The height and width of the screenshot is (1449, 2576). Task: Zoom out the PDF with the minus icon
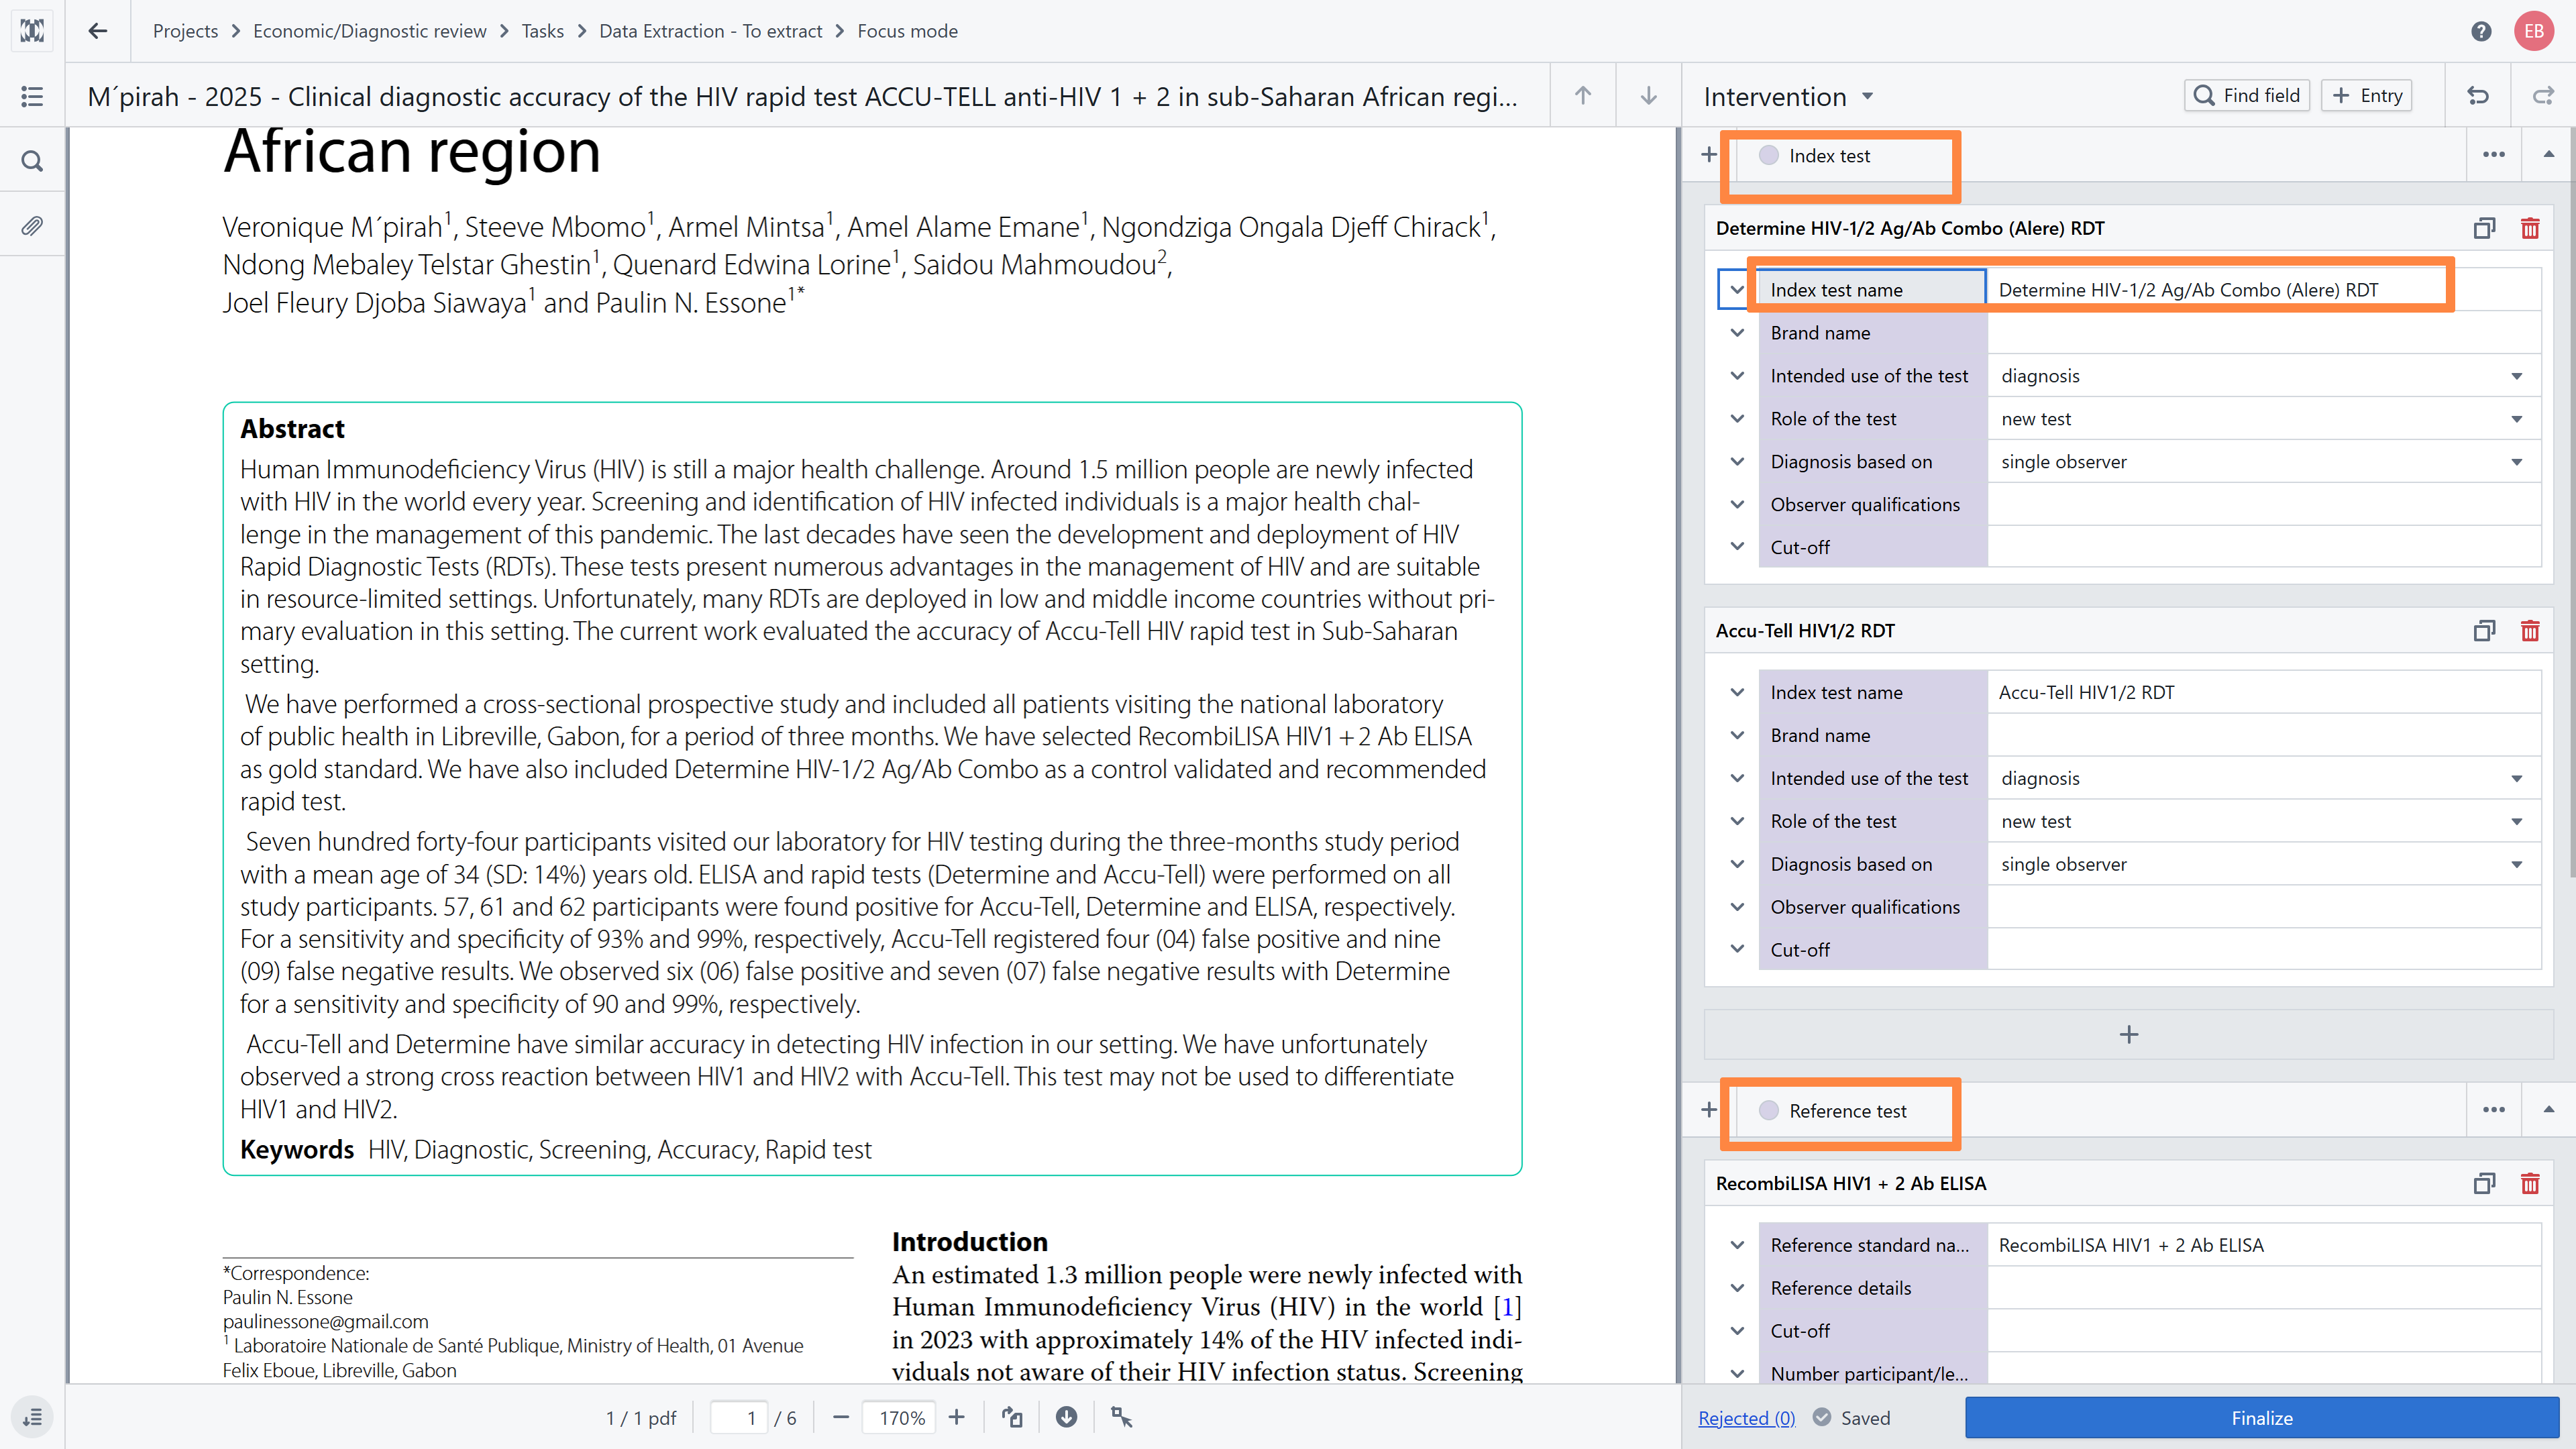point(841,1418)
